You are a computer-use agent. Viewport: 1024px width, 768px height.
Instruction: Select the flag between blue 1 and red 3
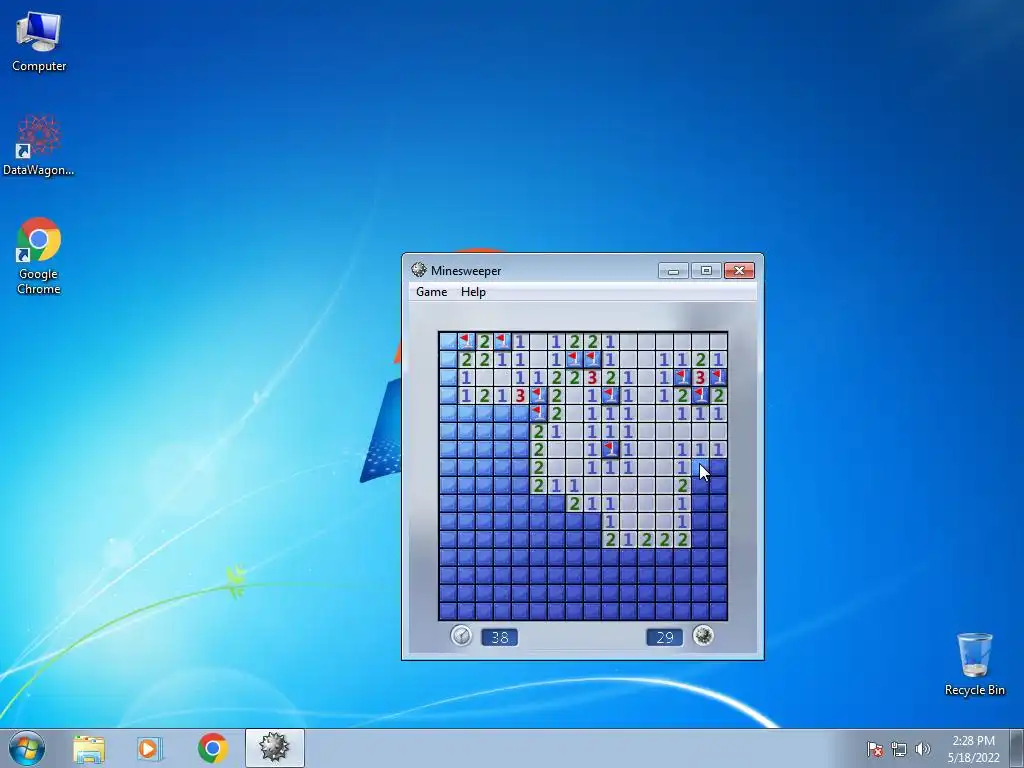[x=682, y=377]
